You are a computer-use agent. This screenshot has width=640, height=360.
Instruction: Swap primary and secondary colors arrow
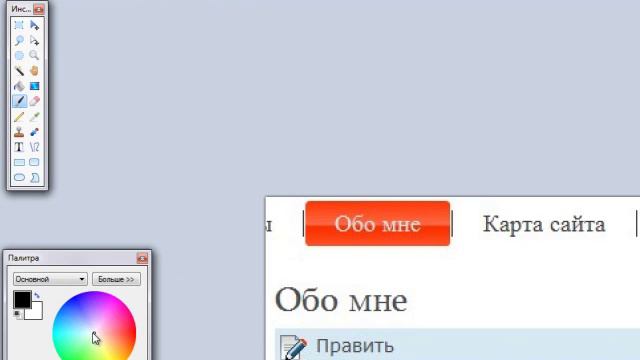pyautogui.click(x=37, y=295)
